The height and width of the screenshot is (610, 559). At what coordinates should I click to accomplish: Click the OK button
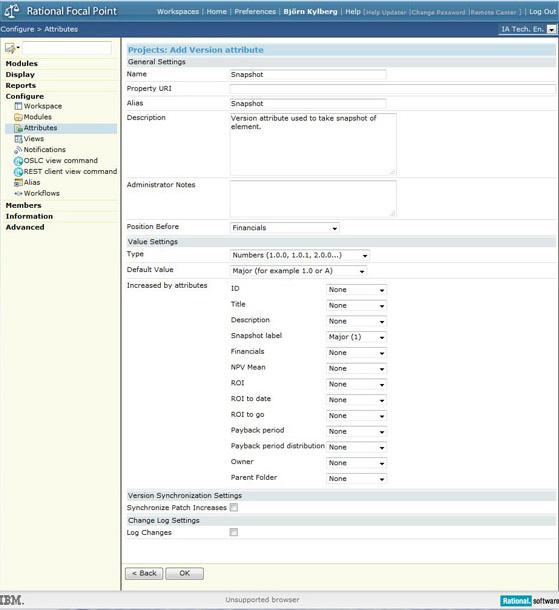pyautogui.click(x=184, y=573)
